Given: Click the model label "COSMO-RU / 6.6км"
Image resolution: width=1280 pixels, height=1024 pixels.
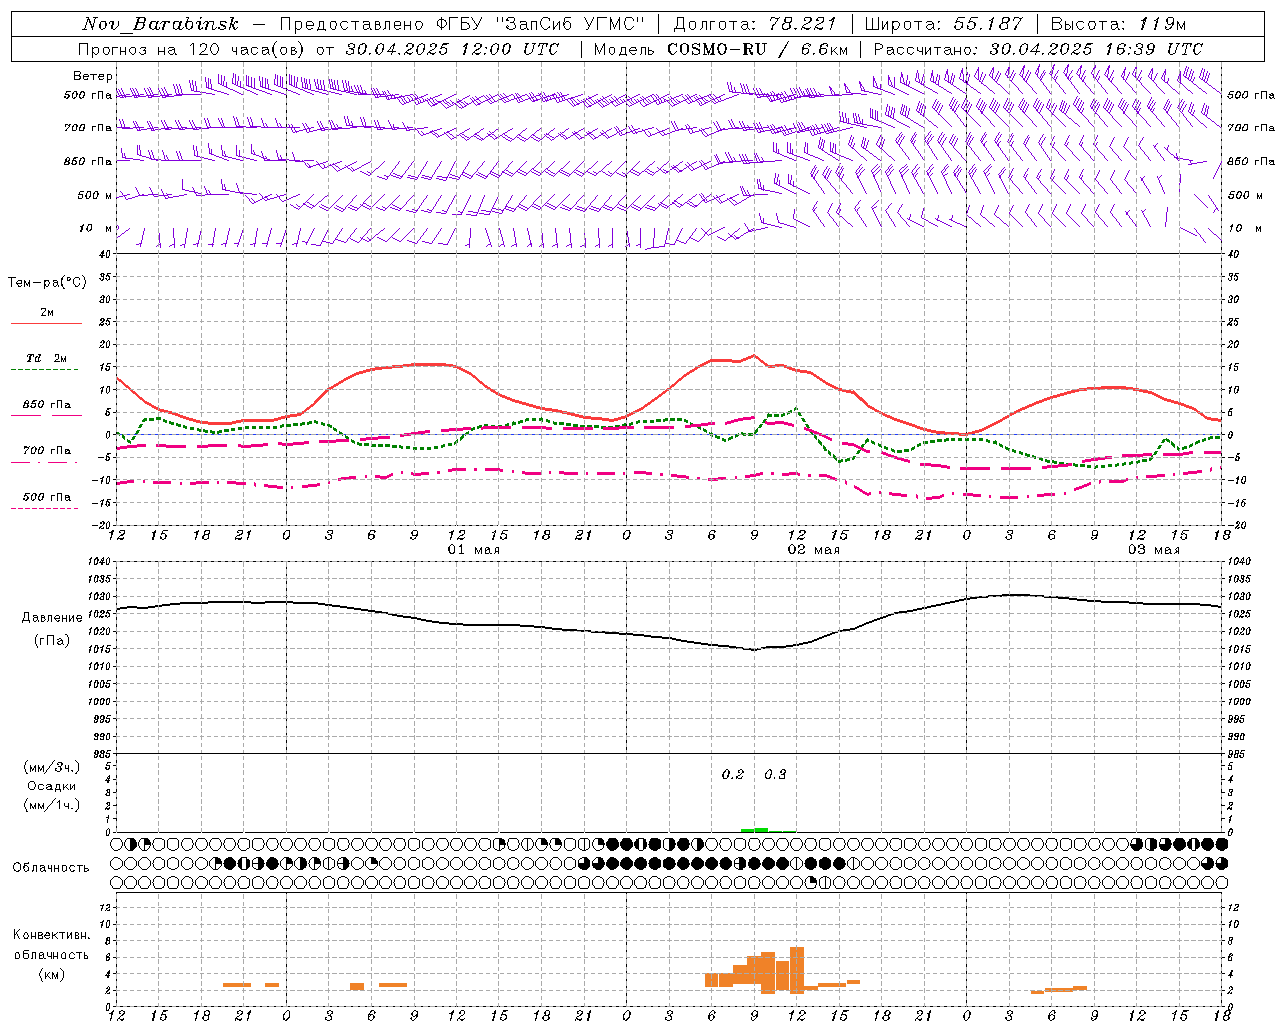Looking at the screenshot, I should 758,49.
